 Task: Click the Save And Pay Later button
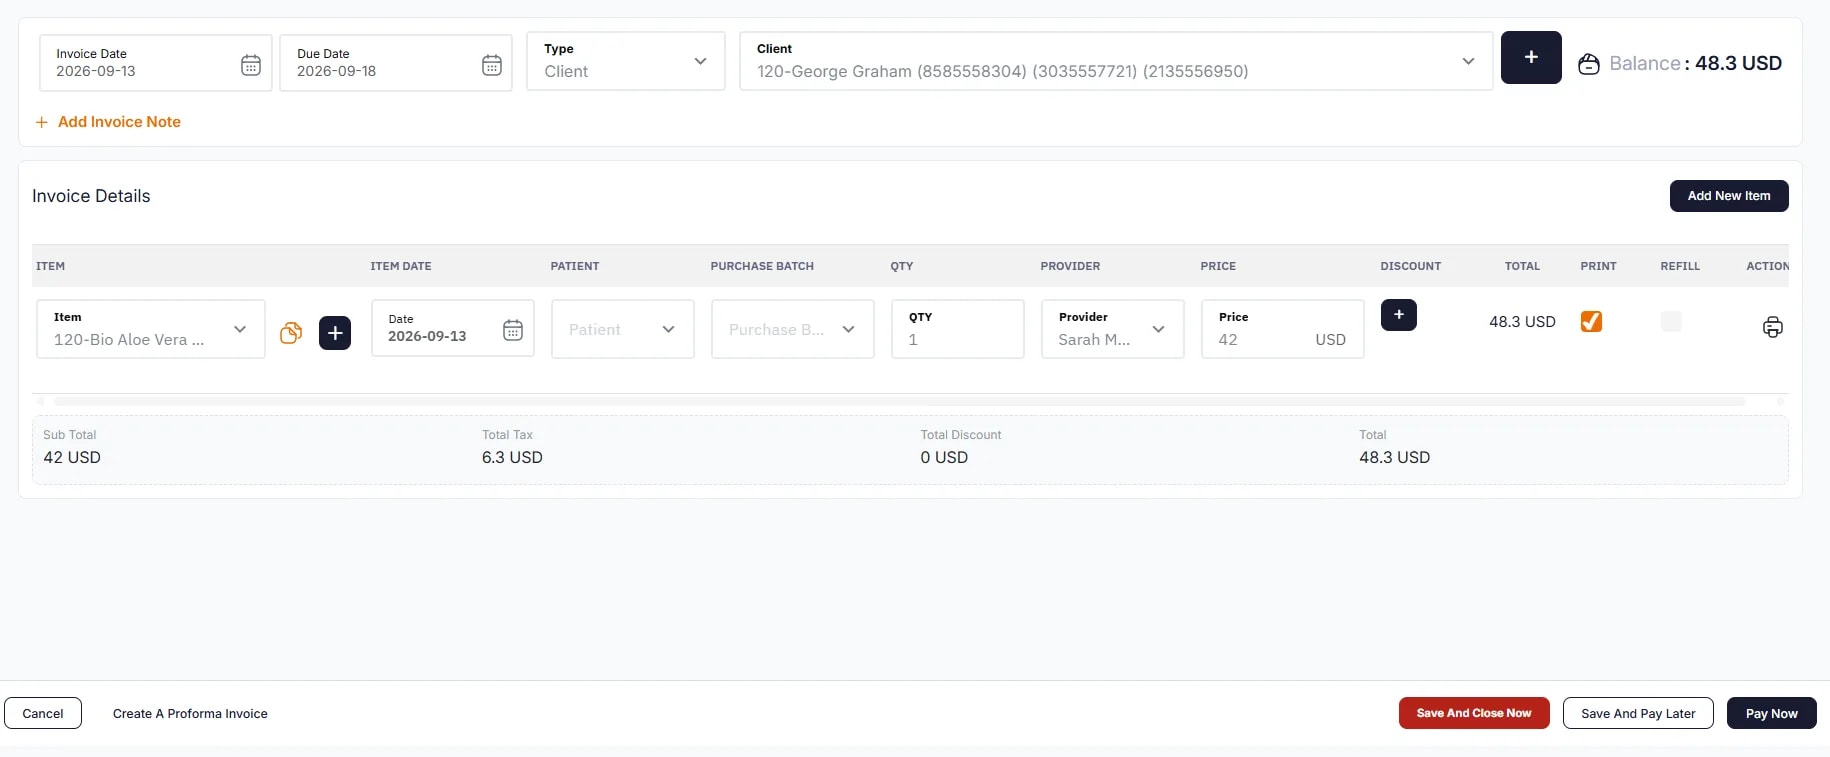(x=1638, y=713)
